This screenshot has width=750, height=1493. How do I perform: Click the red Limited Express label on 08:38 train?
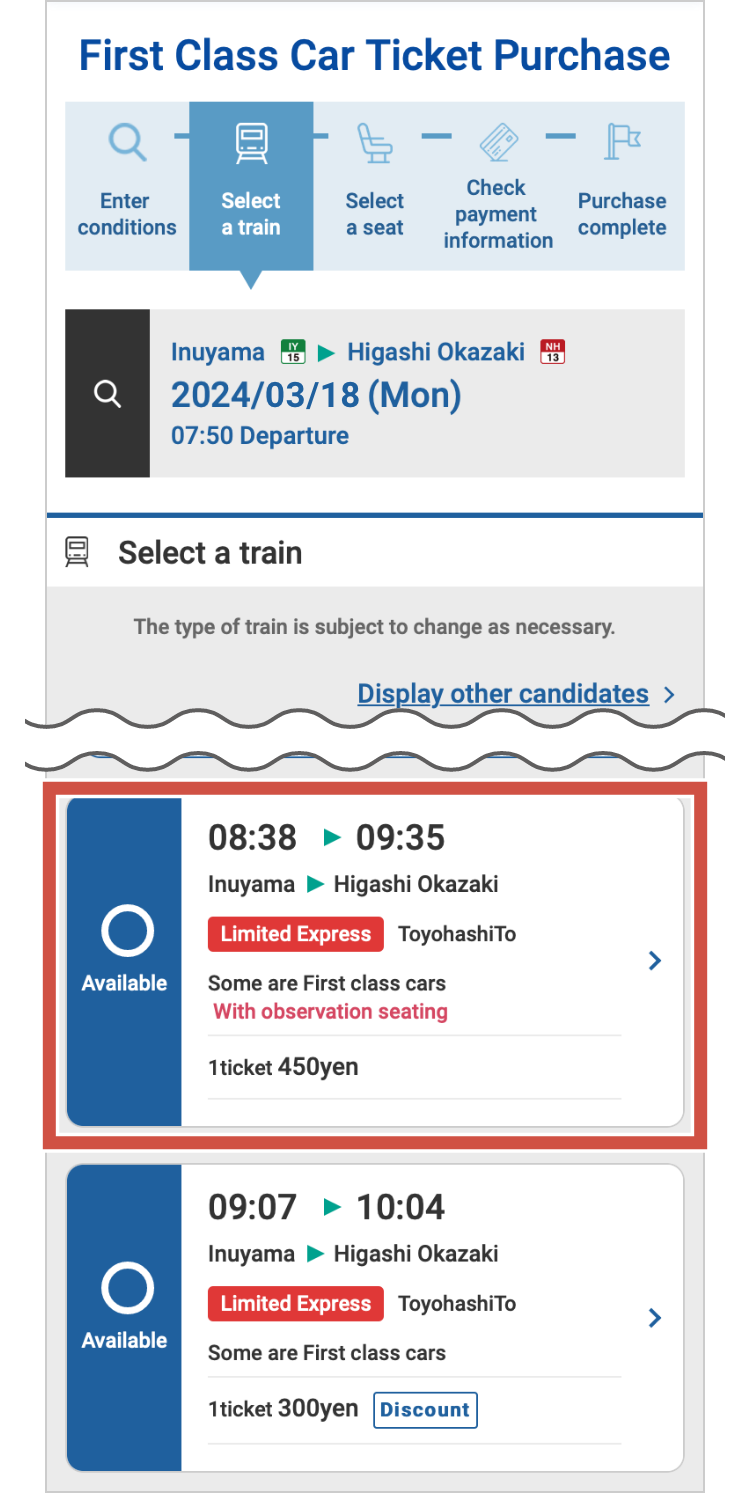(x=296, y=934)
